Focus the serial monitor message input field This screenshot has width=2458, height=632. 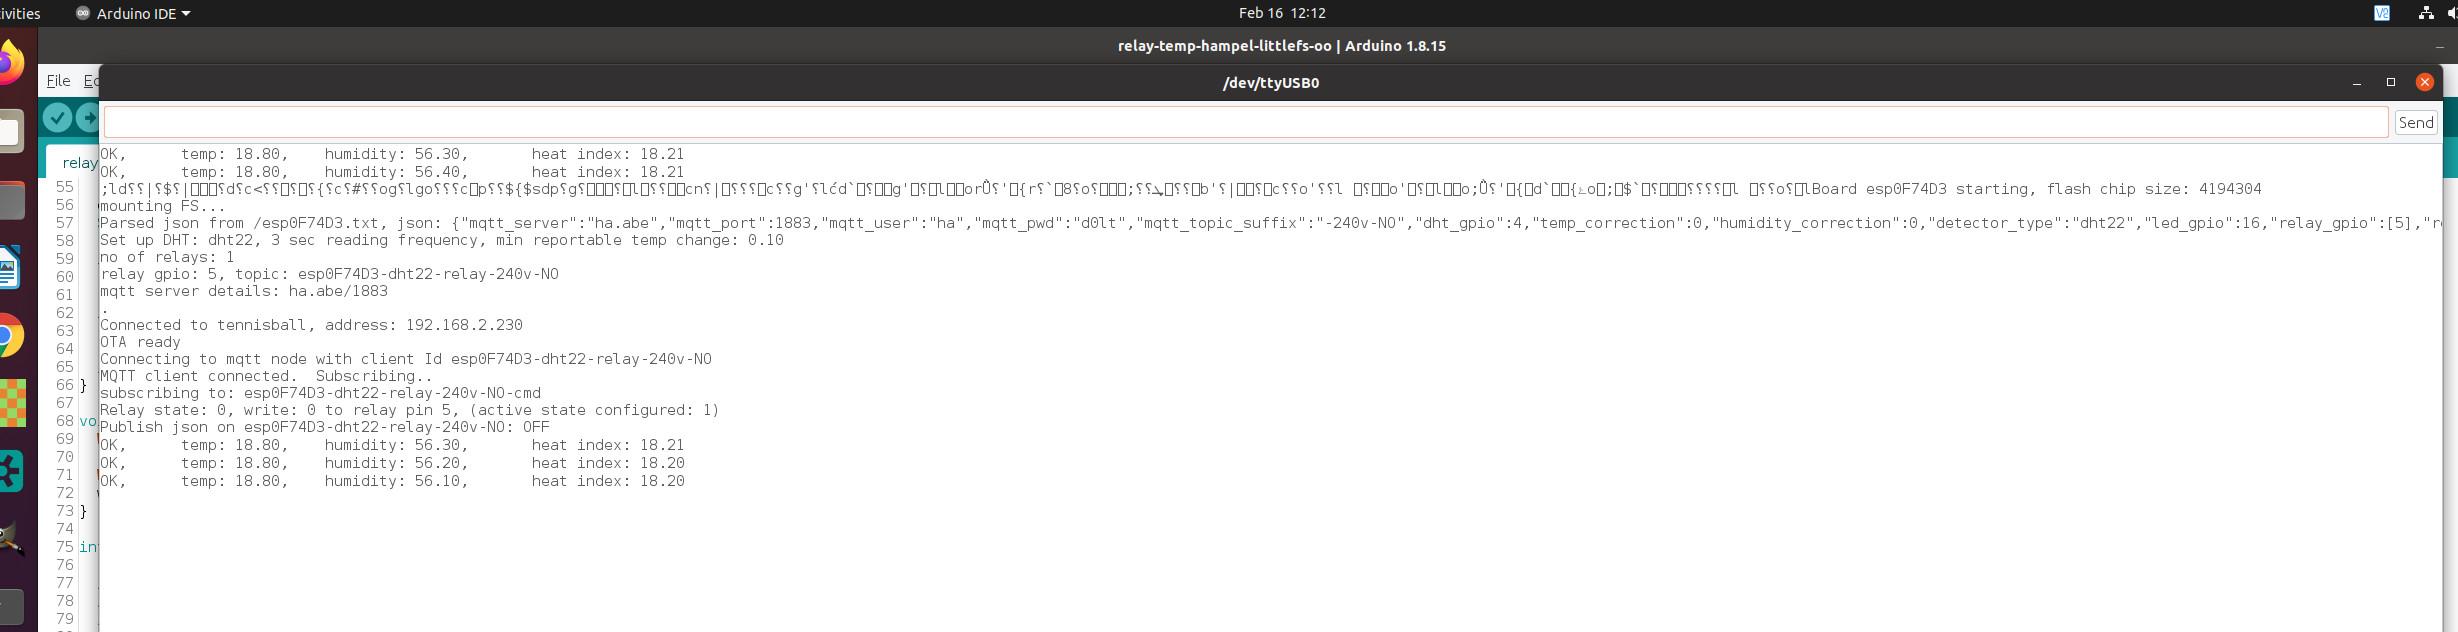click(x=1246, y=122)
